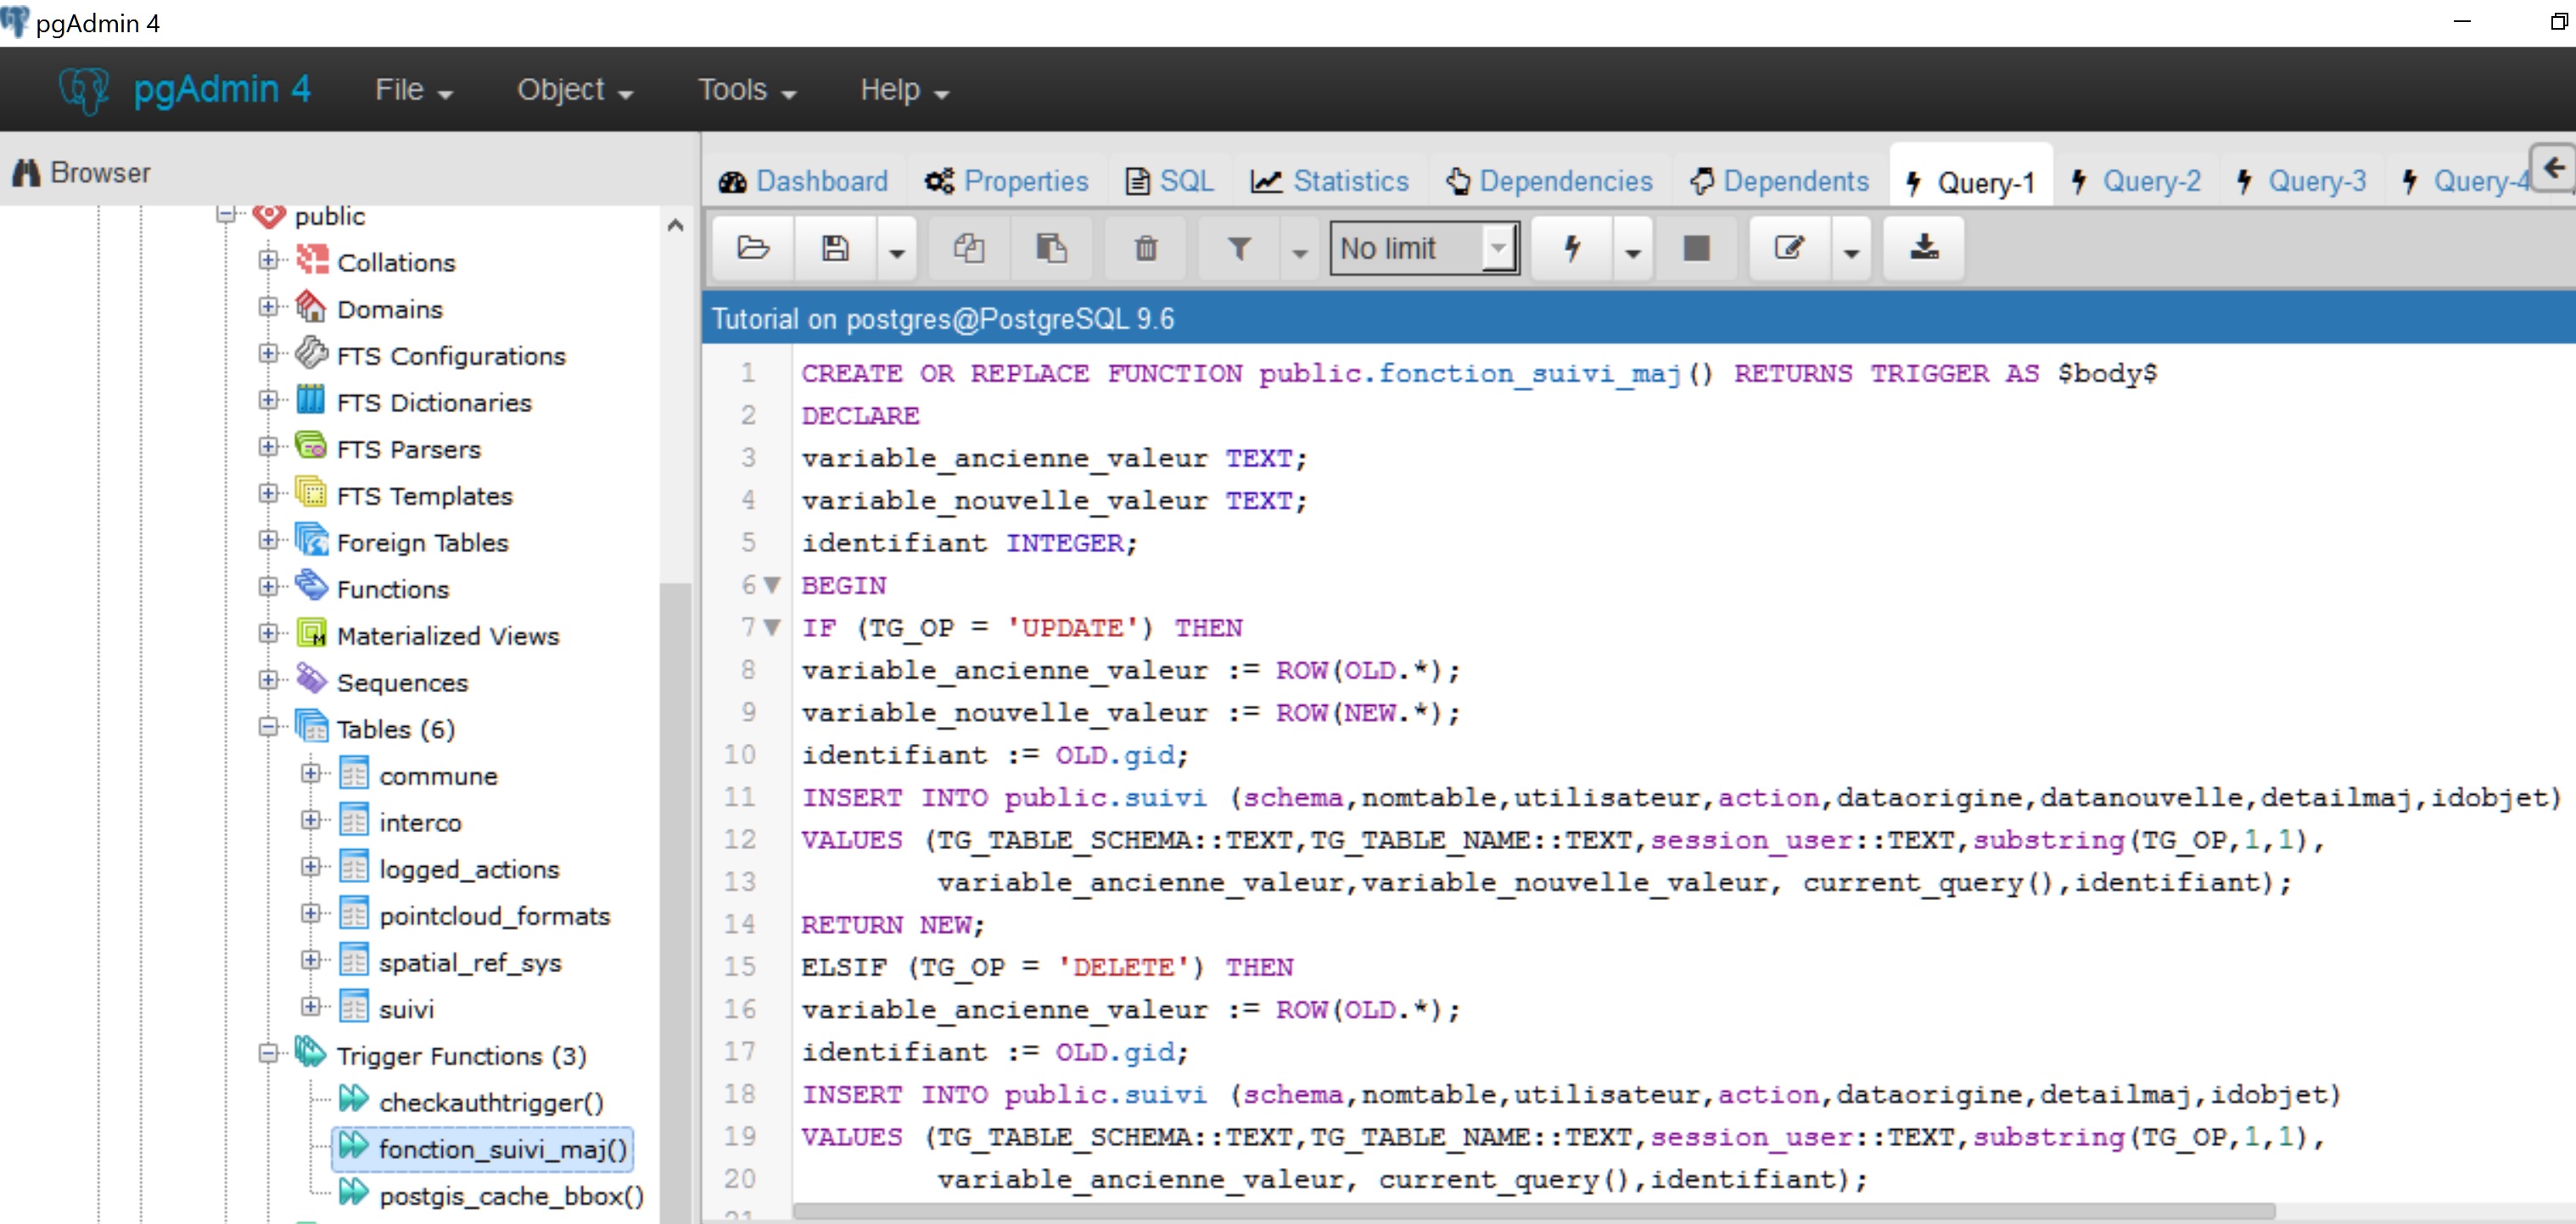The width and height of the screenshot is (2576, 1224).
Task: Select the logged_actions table
Action: point(468,868)
